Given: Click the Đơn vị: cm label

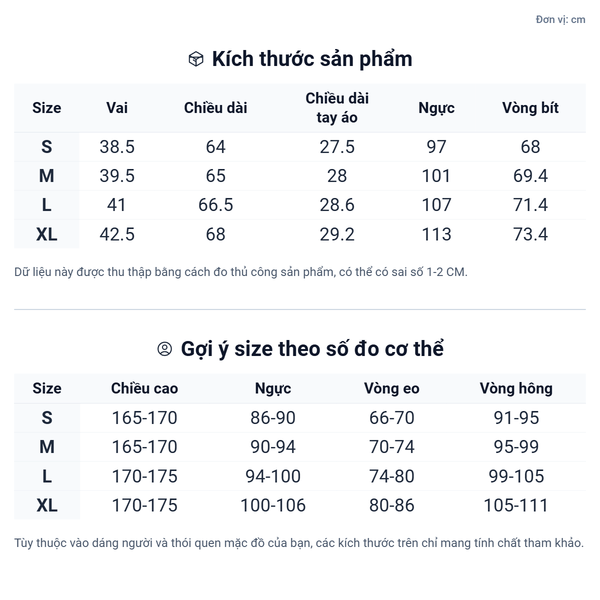Looking at the screenshot, I should [560, 19].
